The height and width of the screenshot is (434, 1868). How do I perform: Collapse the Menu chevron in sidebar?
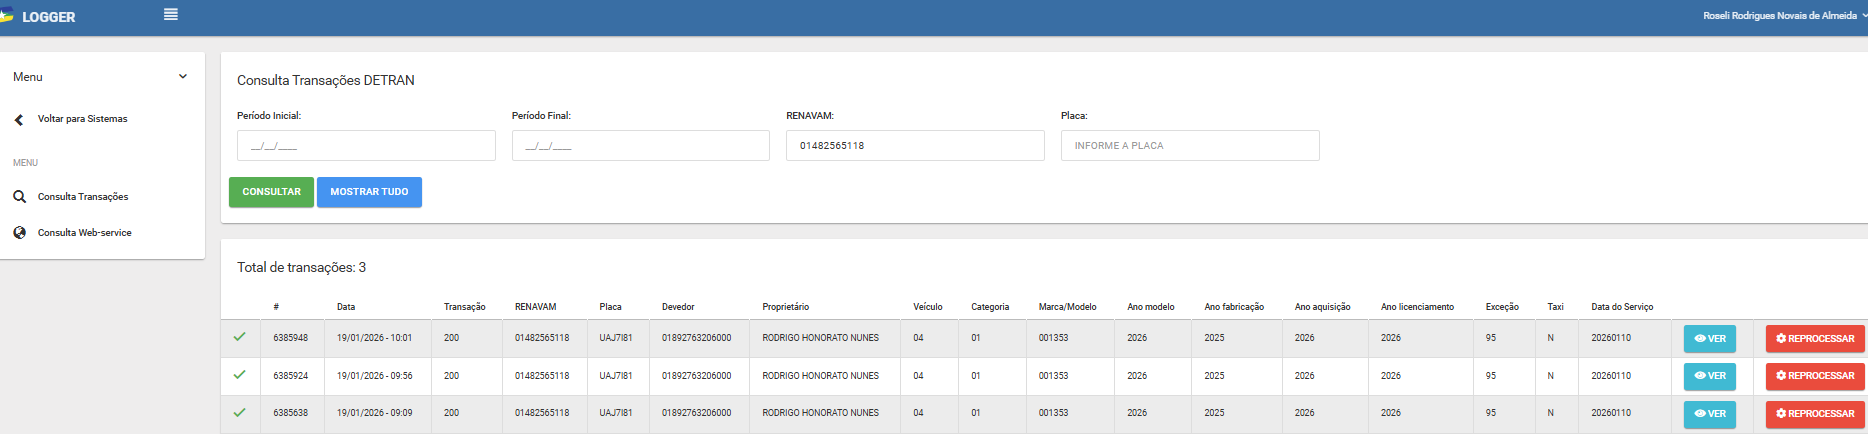pyautogui.click(x=182, y=77)
